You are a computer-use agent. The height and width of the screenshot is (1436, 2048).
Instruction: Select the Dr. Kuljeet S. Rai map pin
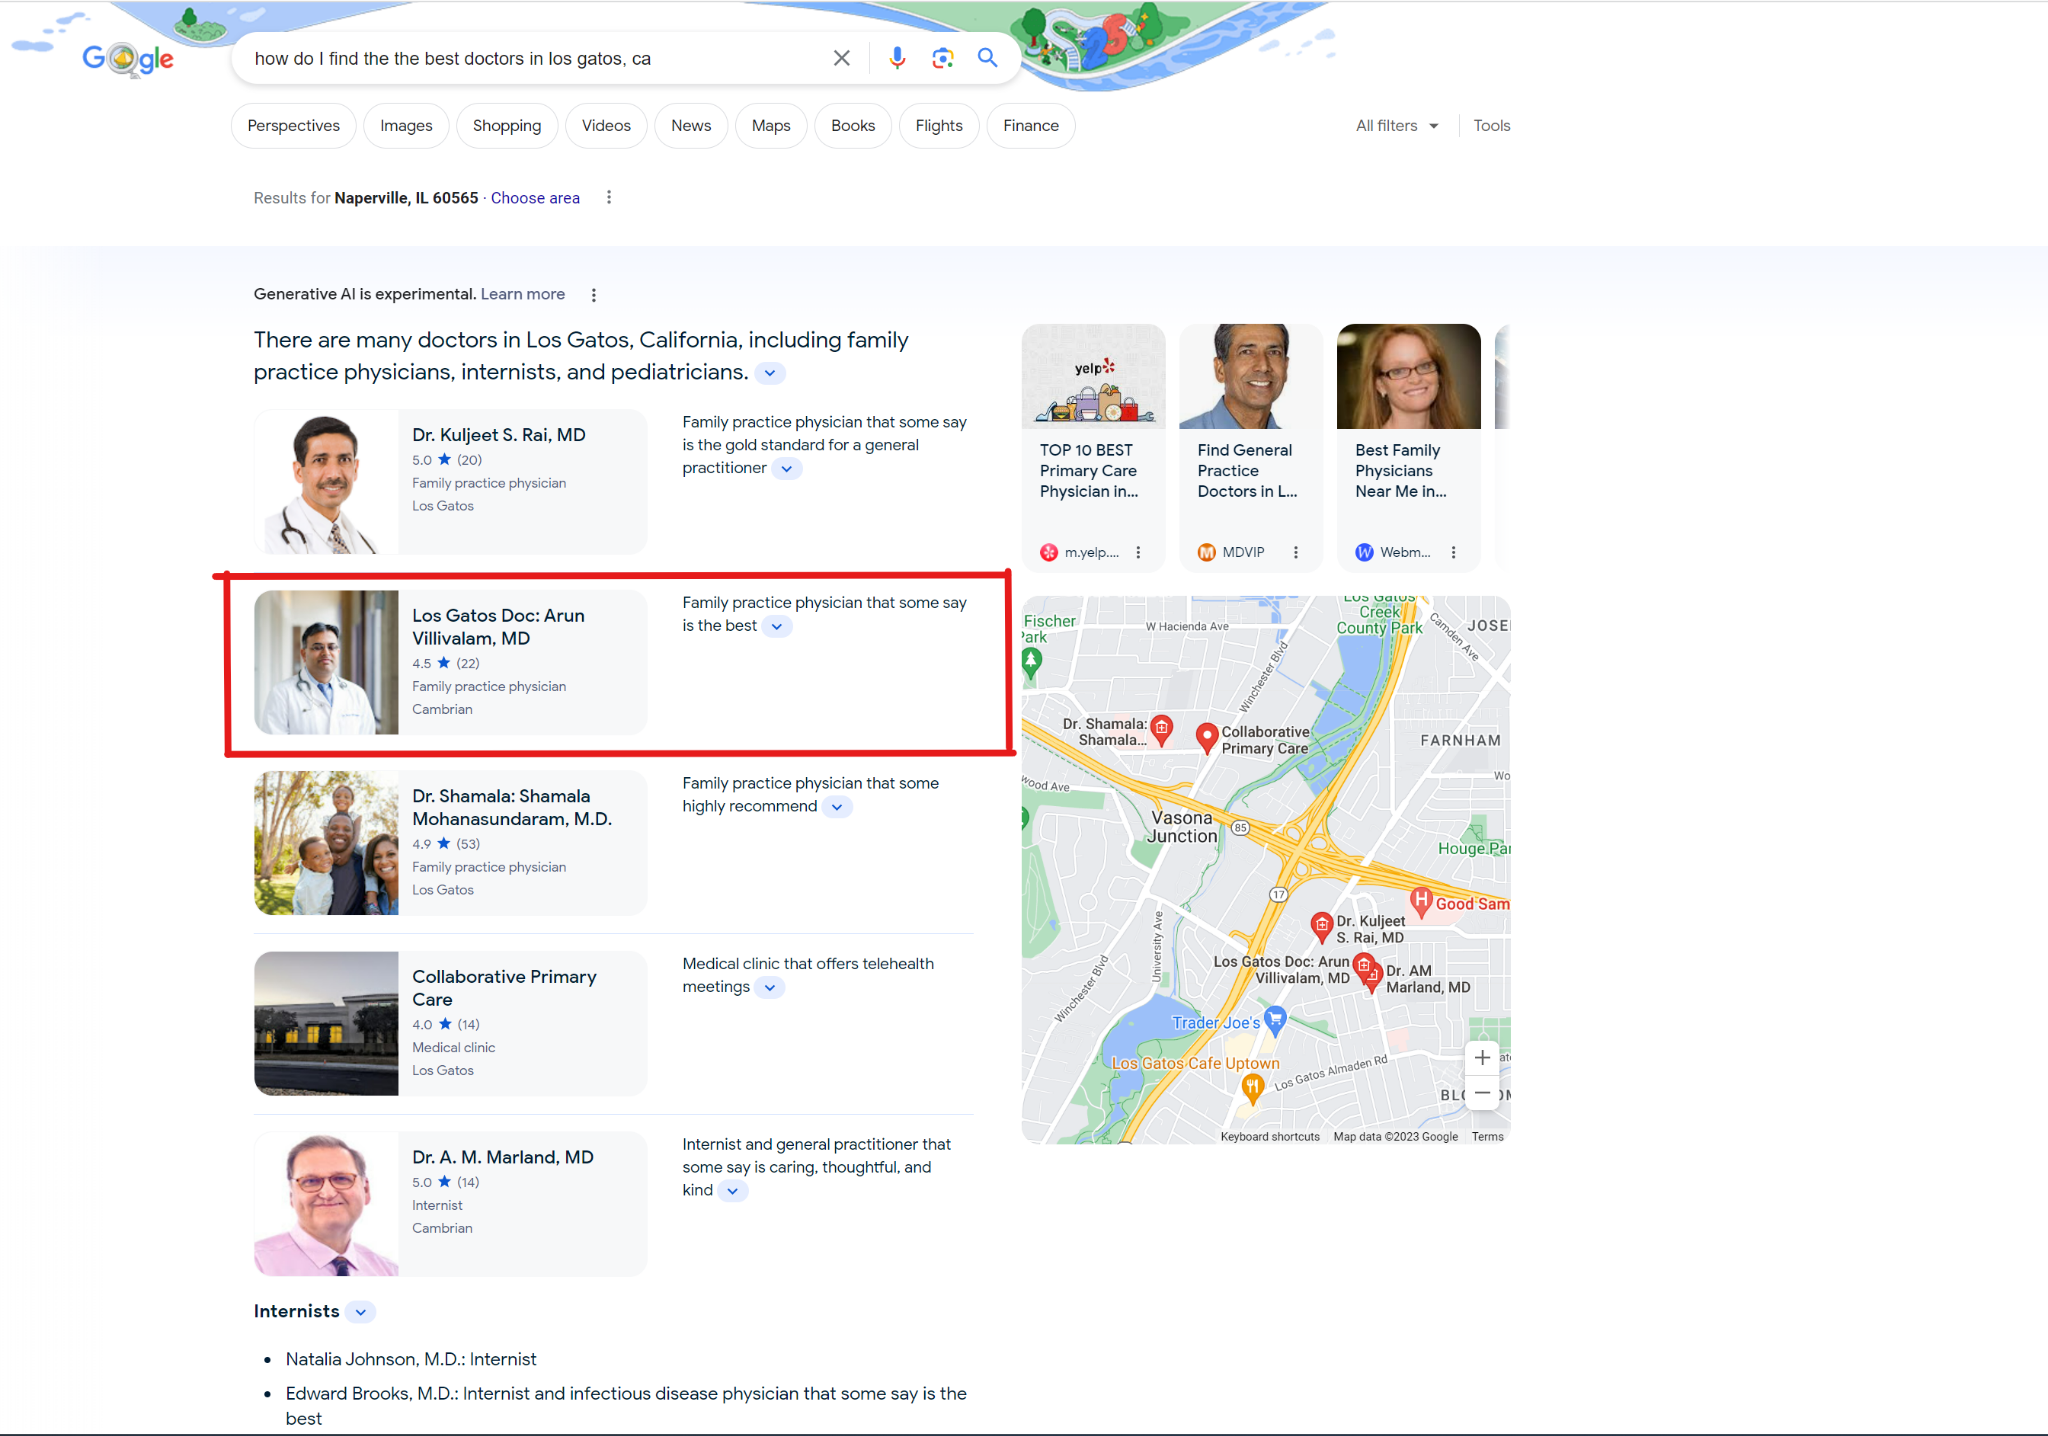point(1321,927)
